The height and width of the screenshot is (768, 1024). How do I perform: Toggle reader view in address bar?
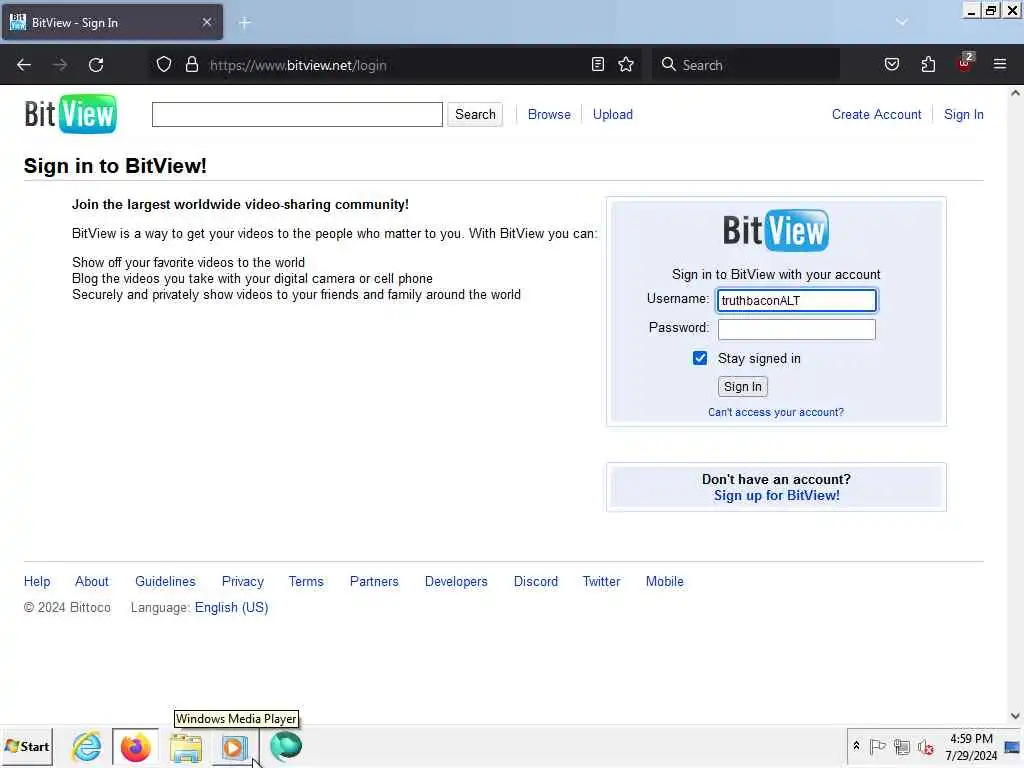point(598,64)
